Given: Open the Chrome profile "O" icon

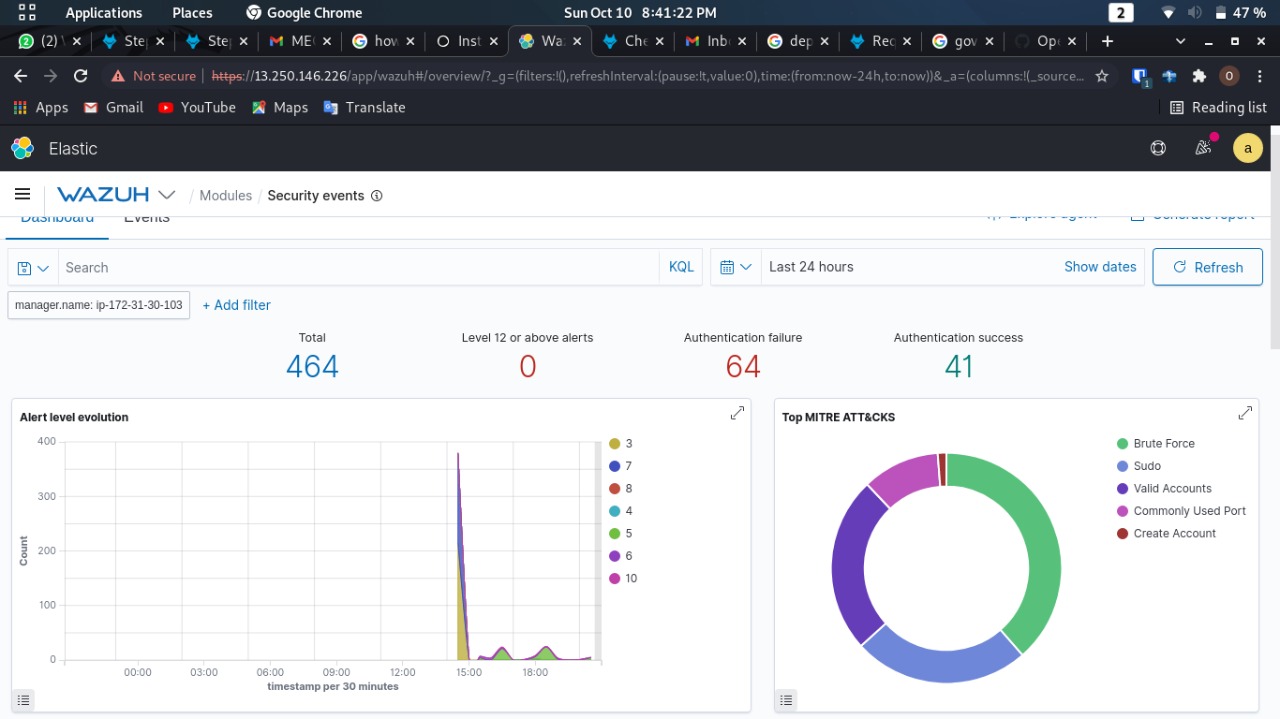Looking at the screenshot, I should (1230, 76).
